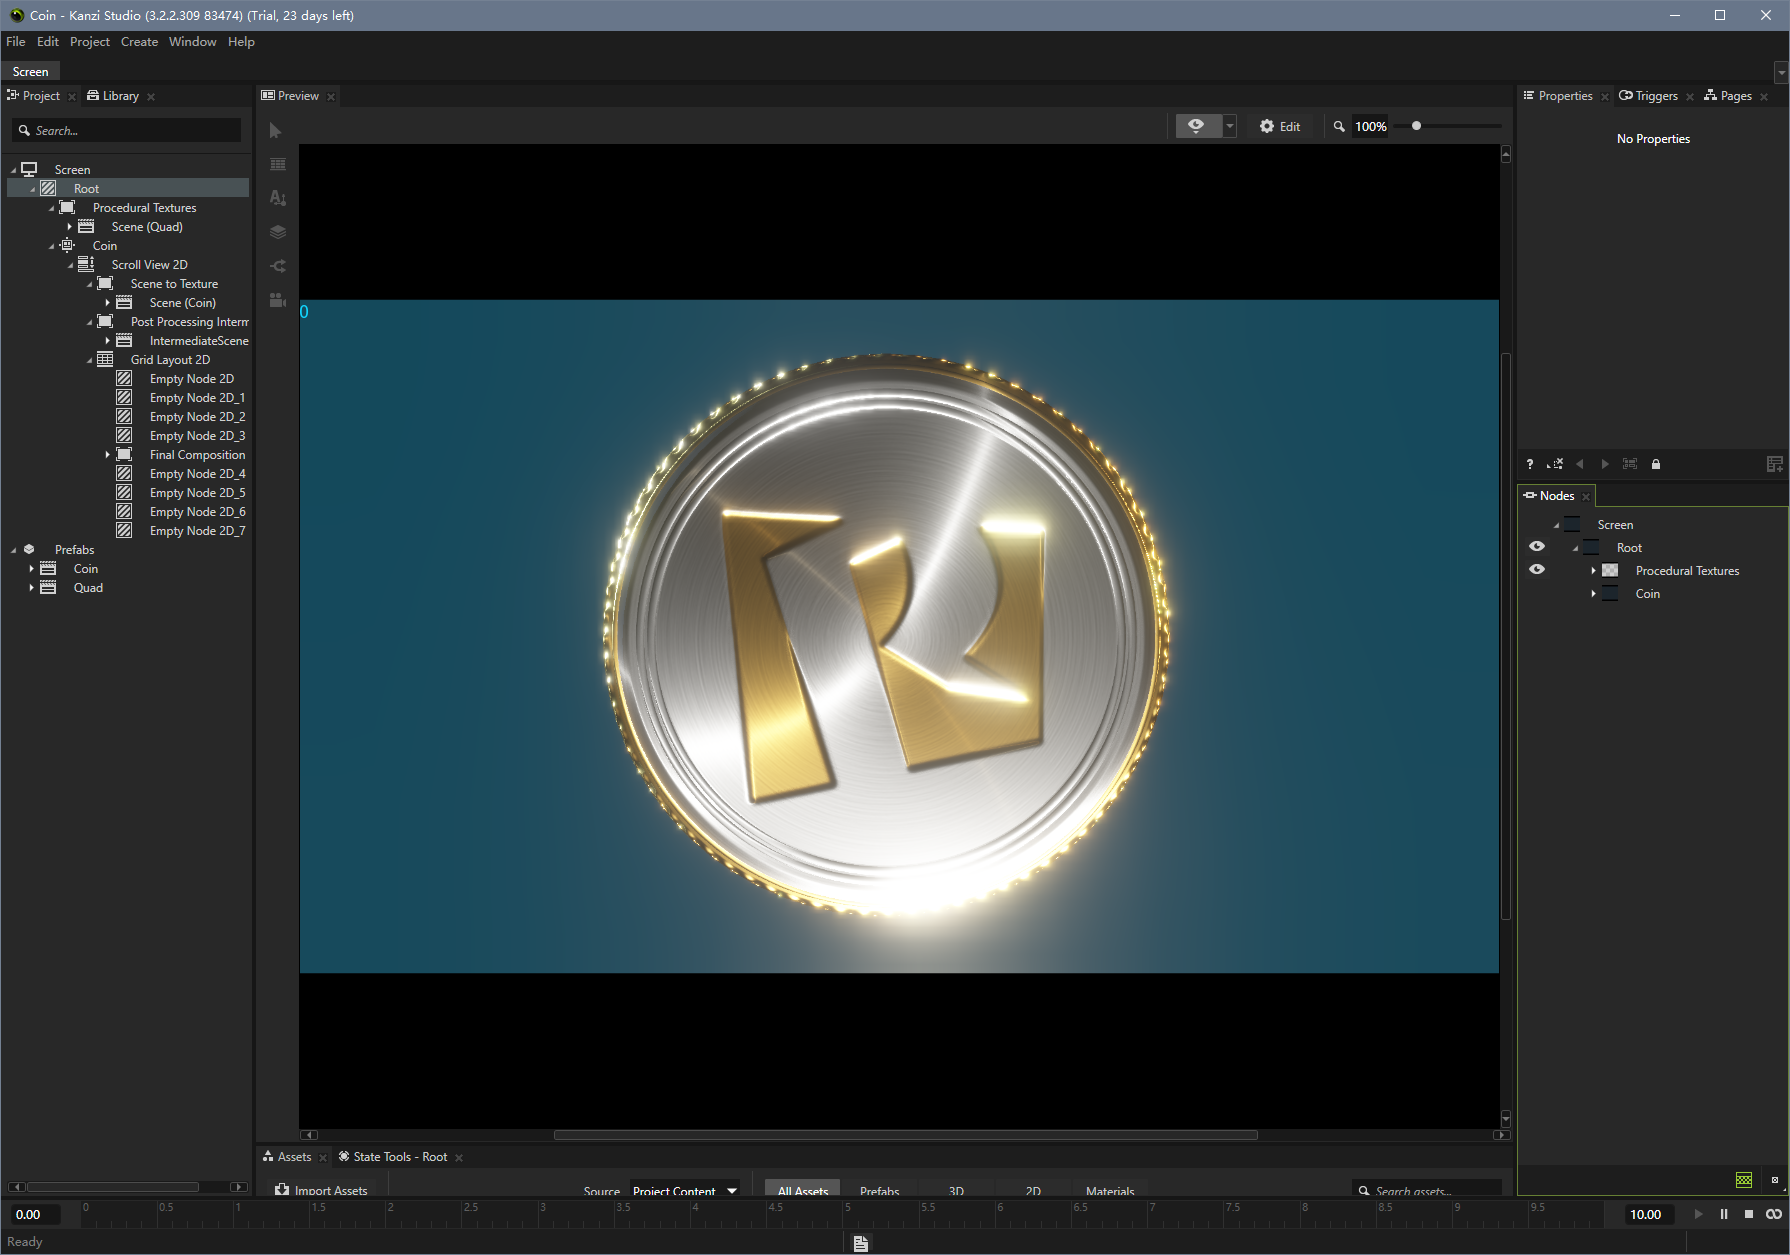Stop the timeline playback
Viewport: 1790px width, 1255px height.
(1749, 1214)
